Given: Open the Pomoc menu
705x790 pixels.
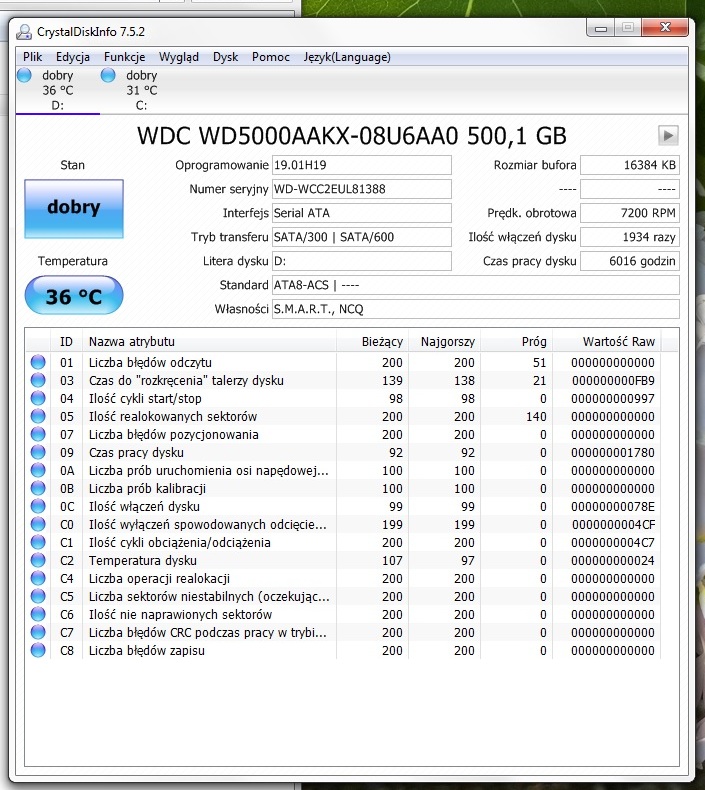Looking at the screenshot, I should pos(271,57).
